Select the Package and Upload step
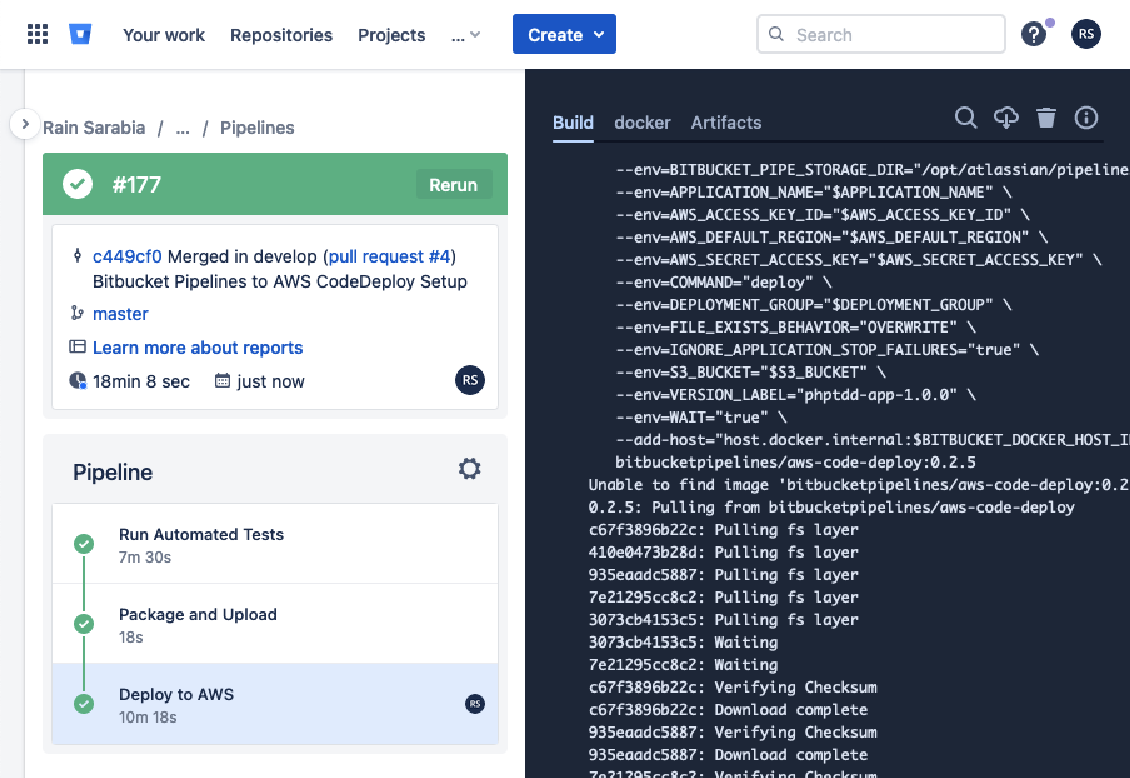 [275, 624]
